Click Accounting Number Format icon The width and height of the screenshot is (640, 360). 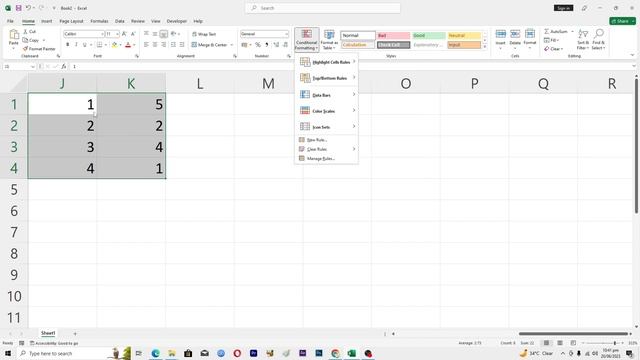(x=244, y=44)
